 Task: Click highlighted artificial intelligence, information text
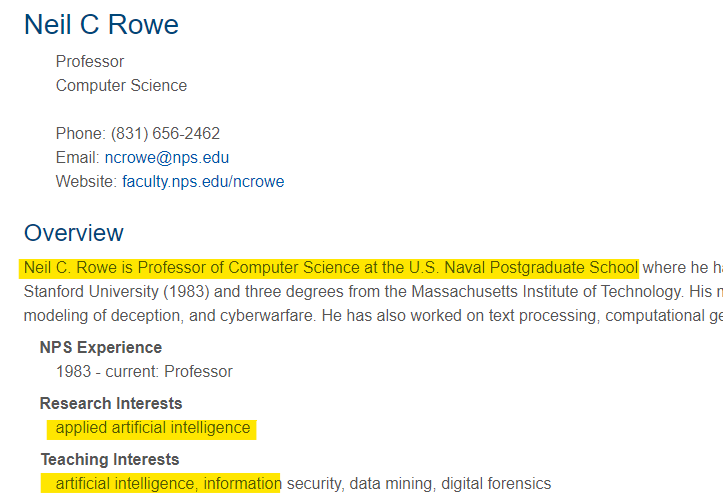click(168, 484)
